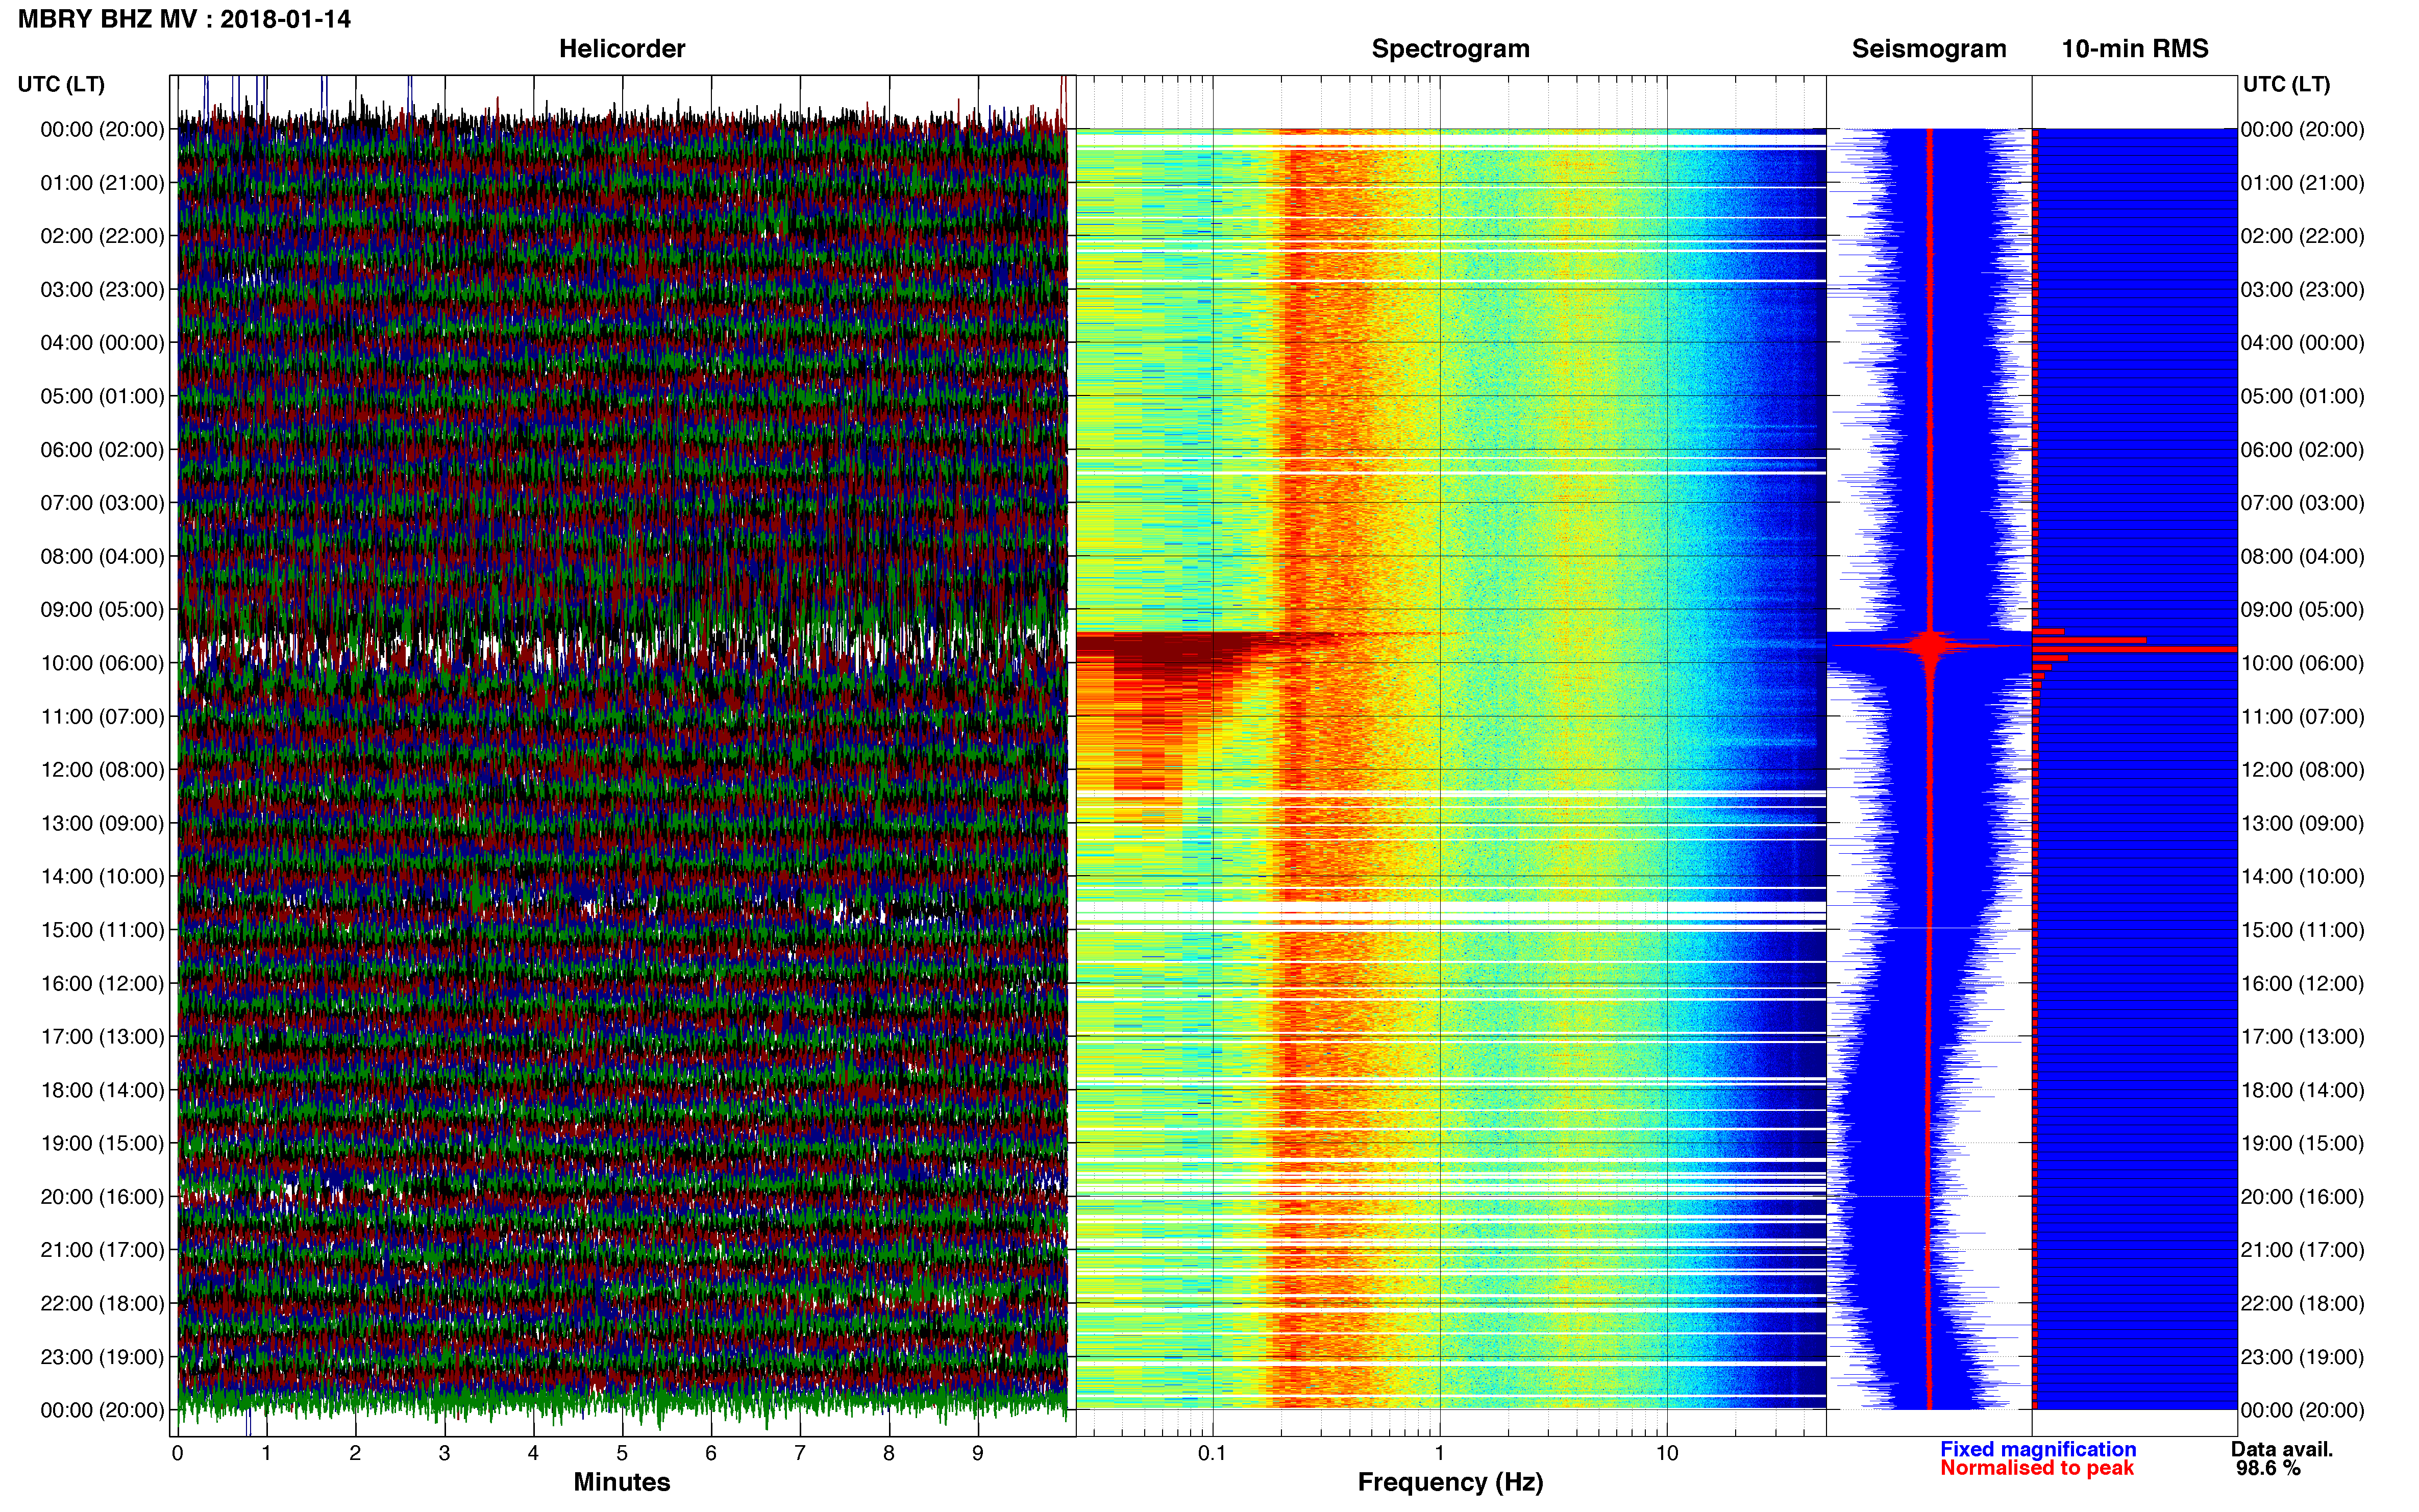Click Minutes axis tick '9'

click(978, 1454)
